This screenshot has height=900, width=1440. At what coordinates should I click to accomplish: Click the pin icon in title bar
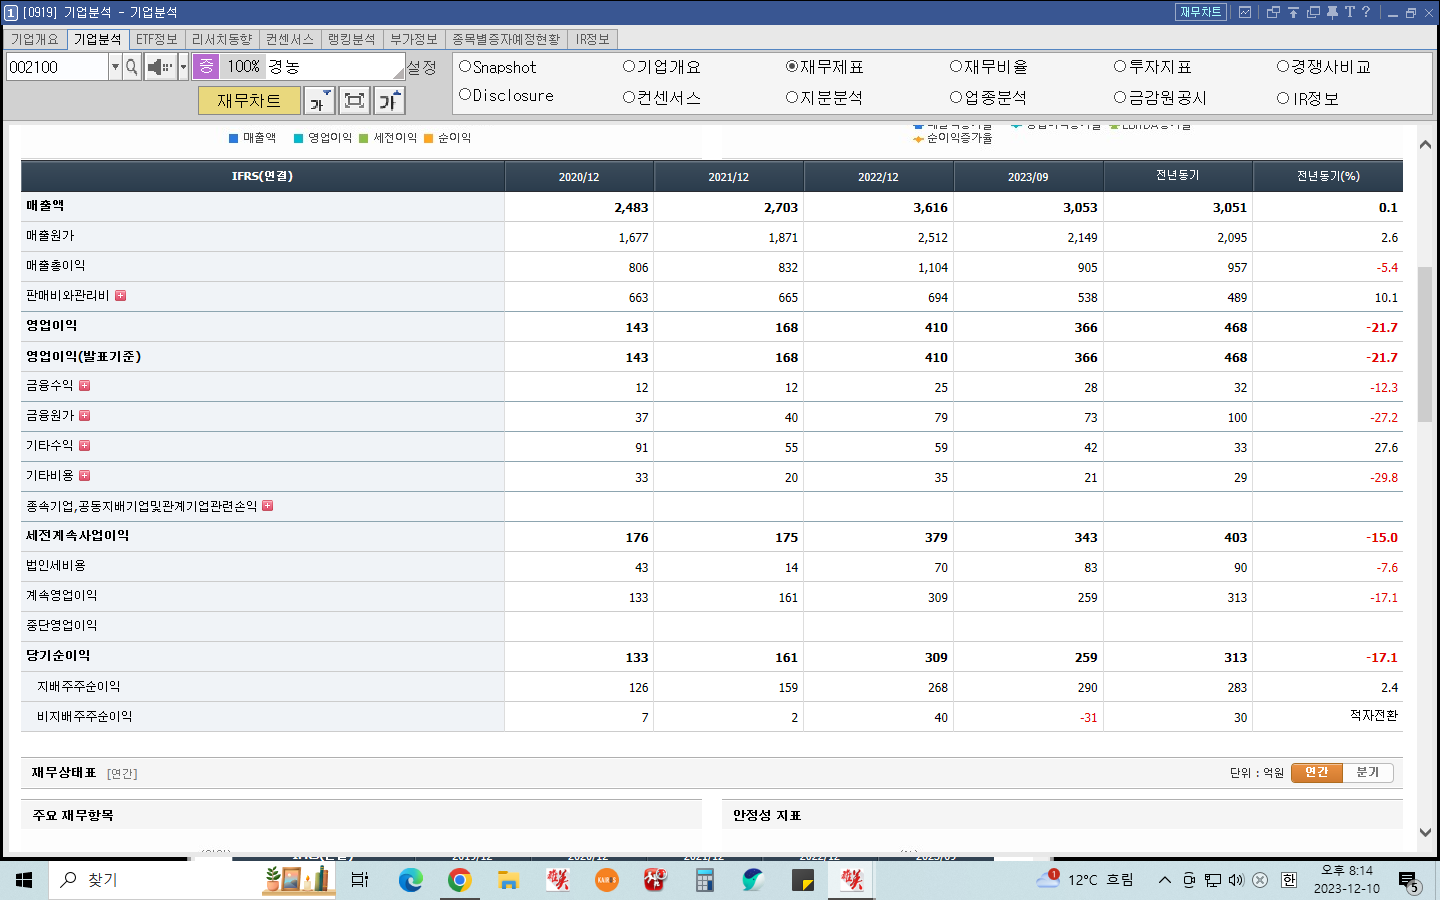tap(1332, 12)
